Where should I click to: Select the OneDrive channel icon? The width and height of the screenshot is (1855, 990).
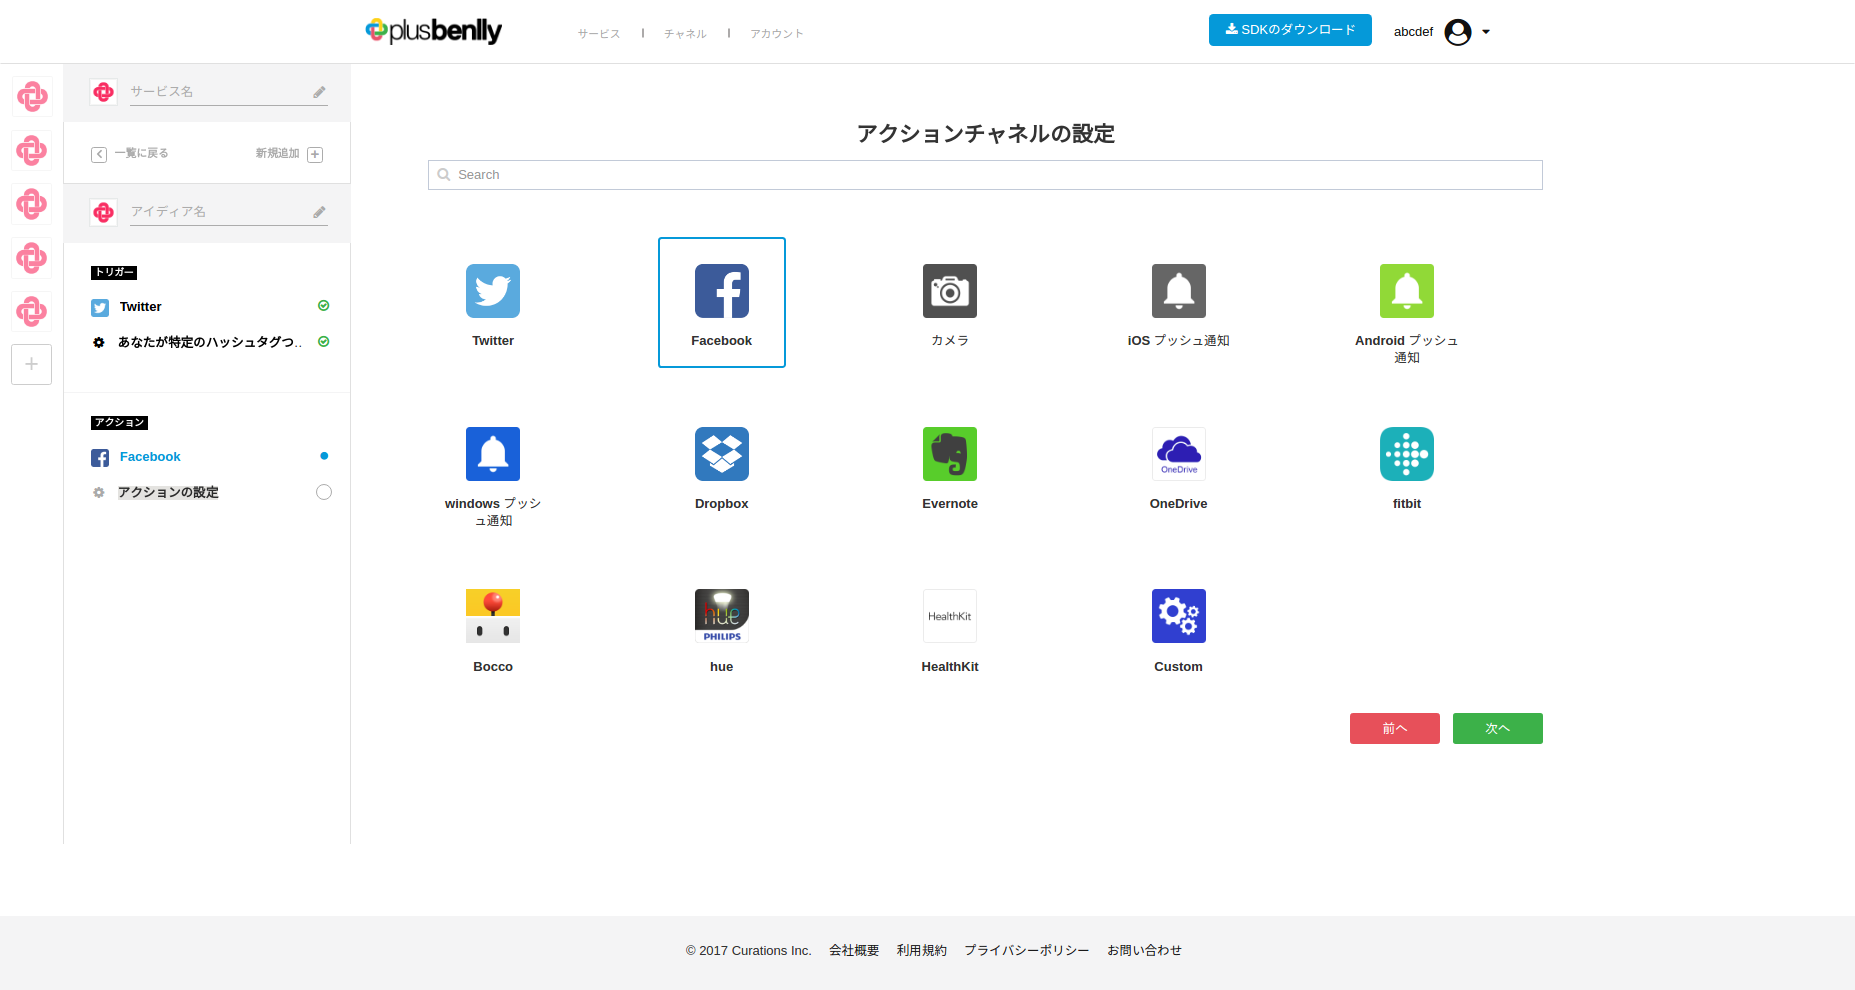tap(1179, 454)
